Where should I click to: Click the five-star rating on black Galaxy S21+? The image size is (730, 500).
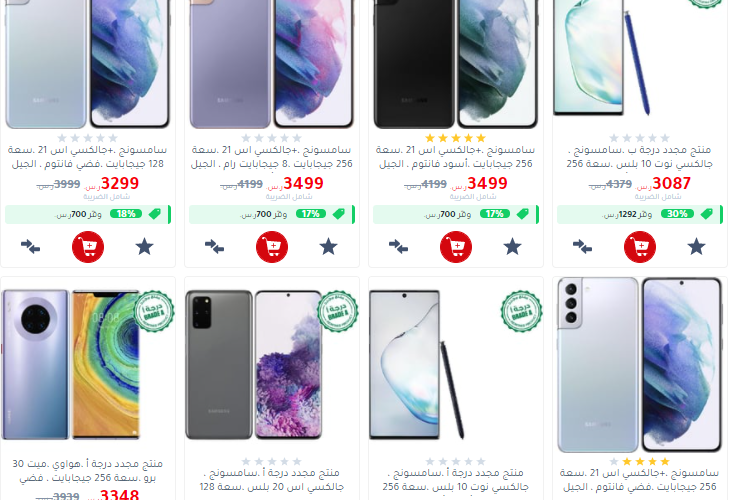(x=455, y=138)
